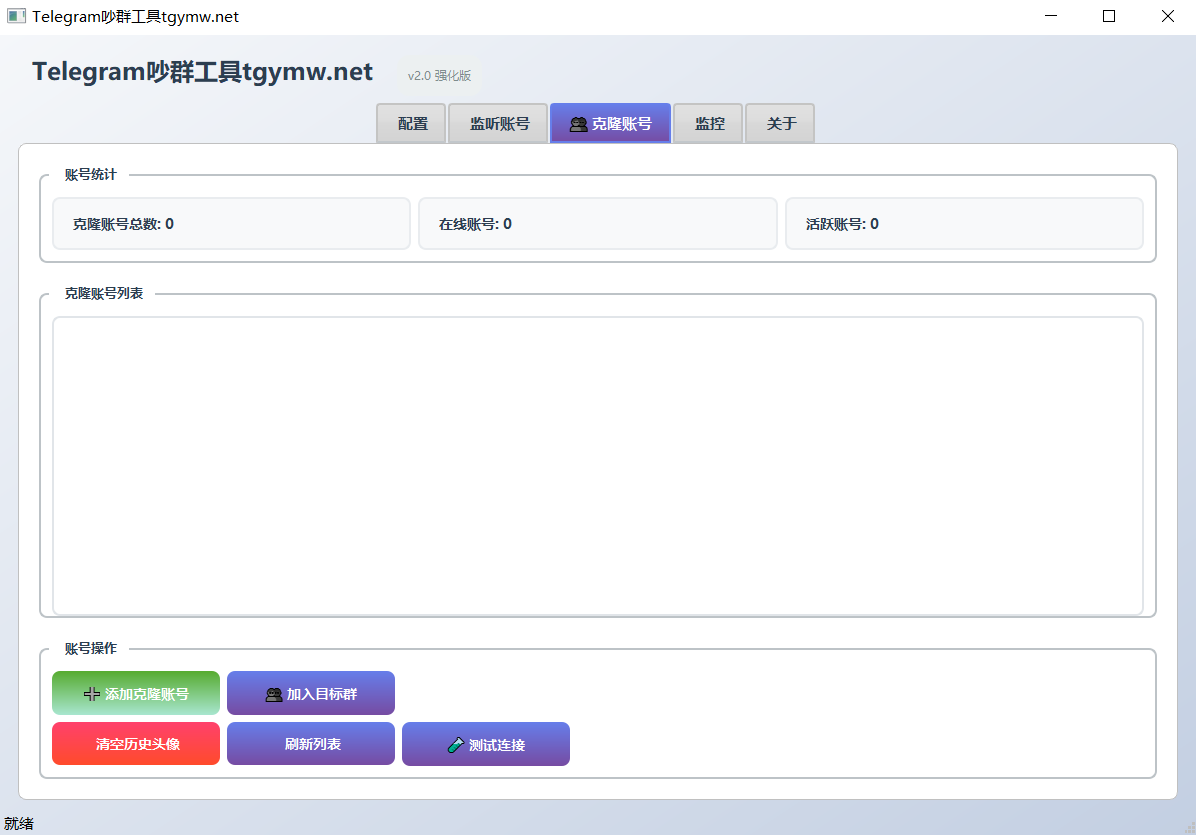1196x835 pixels.
Task: Open the 监听账号 tab
Action: point(499,124)
